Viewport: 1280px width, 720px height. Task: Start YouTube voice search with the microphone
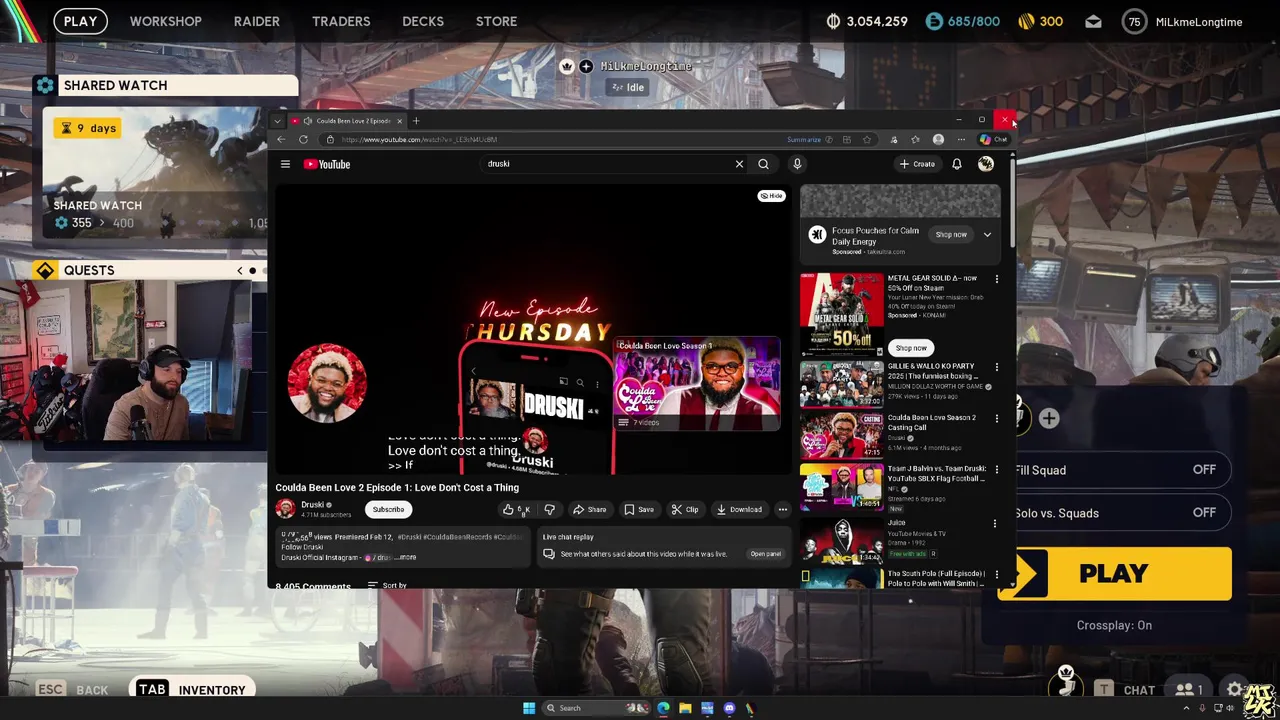tap(797, 164)
